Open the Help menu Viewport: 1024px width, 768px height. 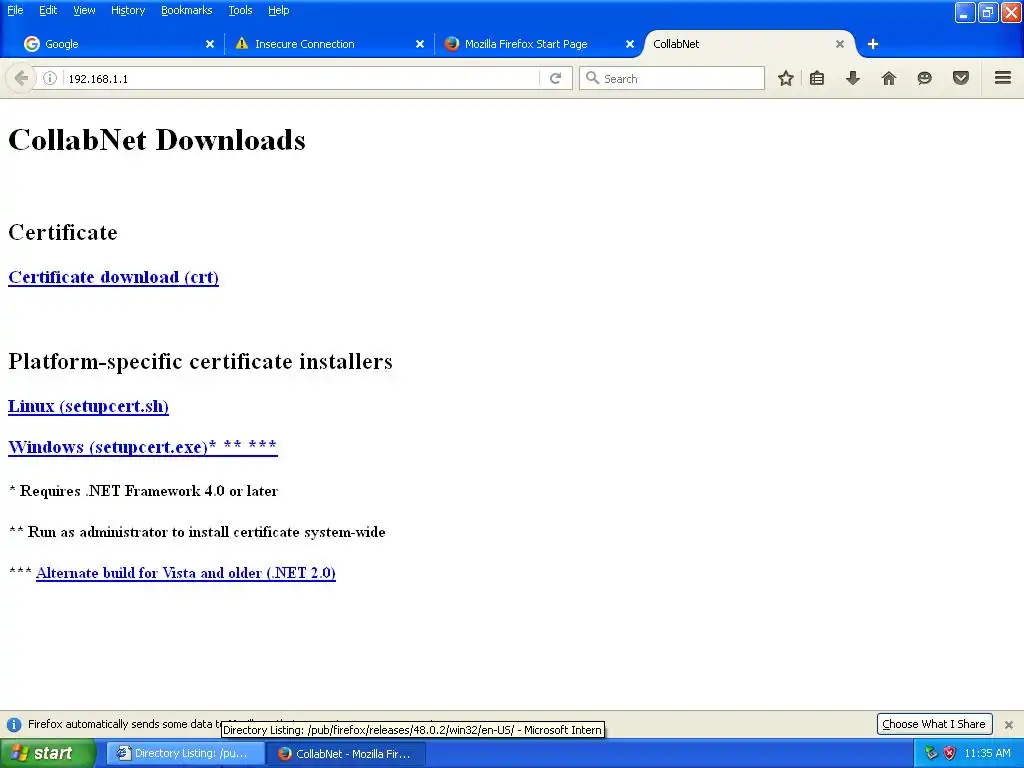pos(278,10)
